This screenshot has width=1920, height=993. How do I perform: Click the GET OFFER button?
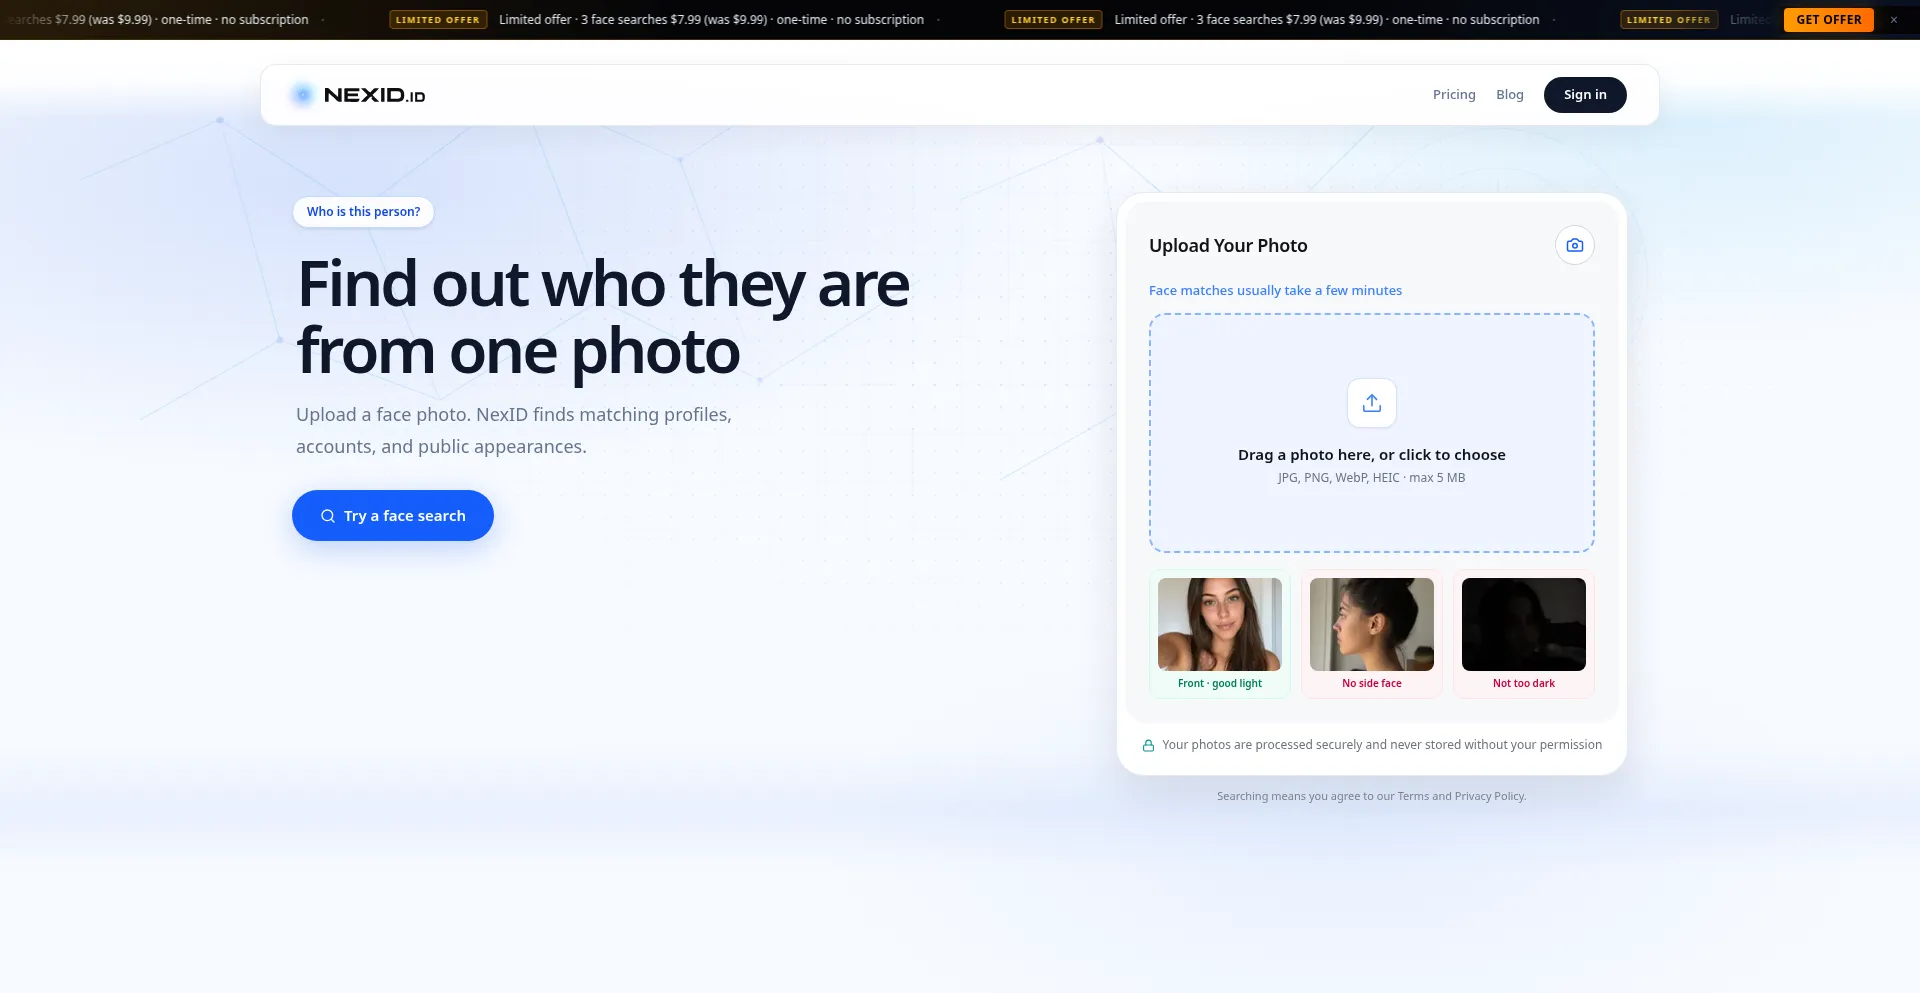[x=1828, y=20]
